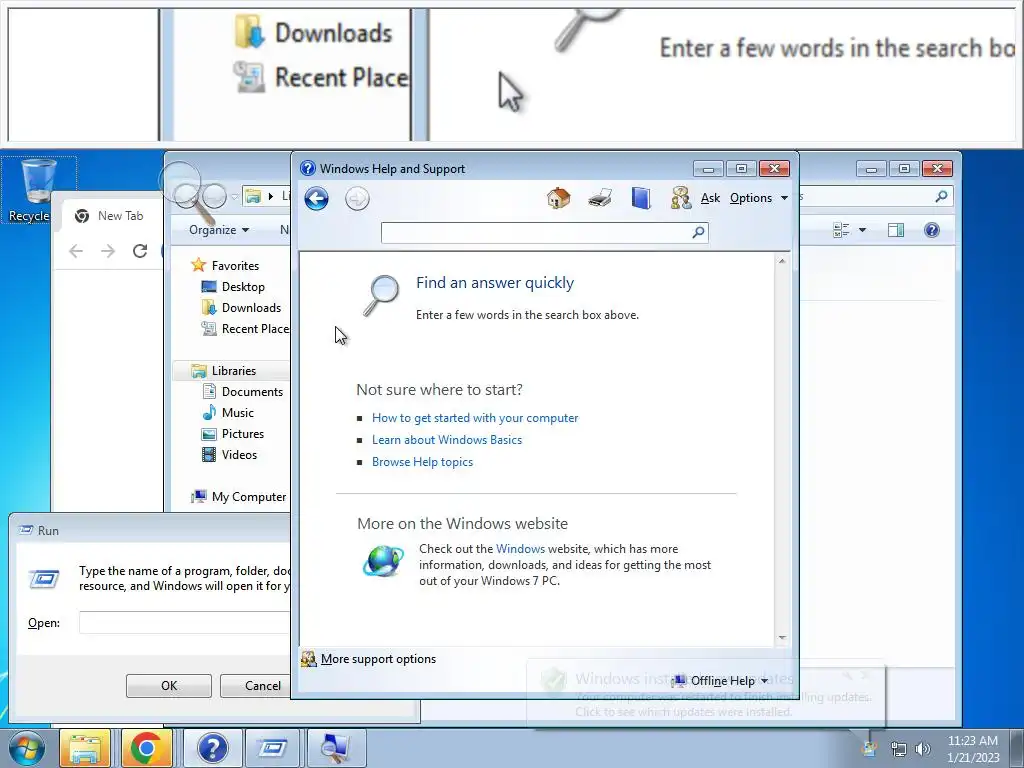Image resolution: width=1024 pixels, height=768 pixels.
Task: Open the Help home page icon
Action: 558,197
